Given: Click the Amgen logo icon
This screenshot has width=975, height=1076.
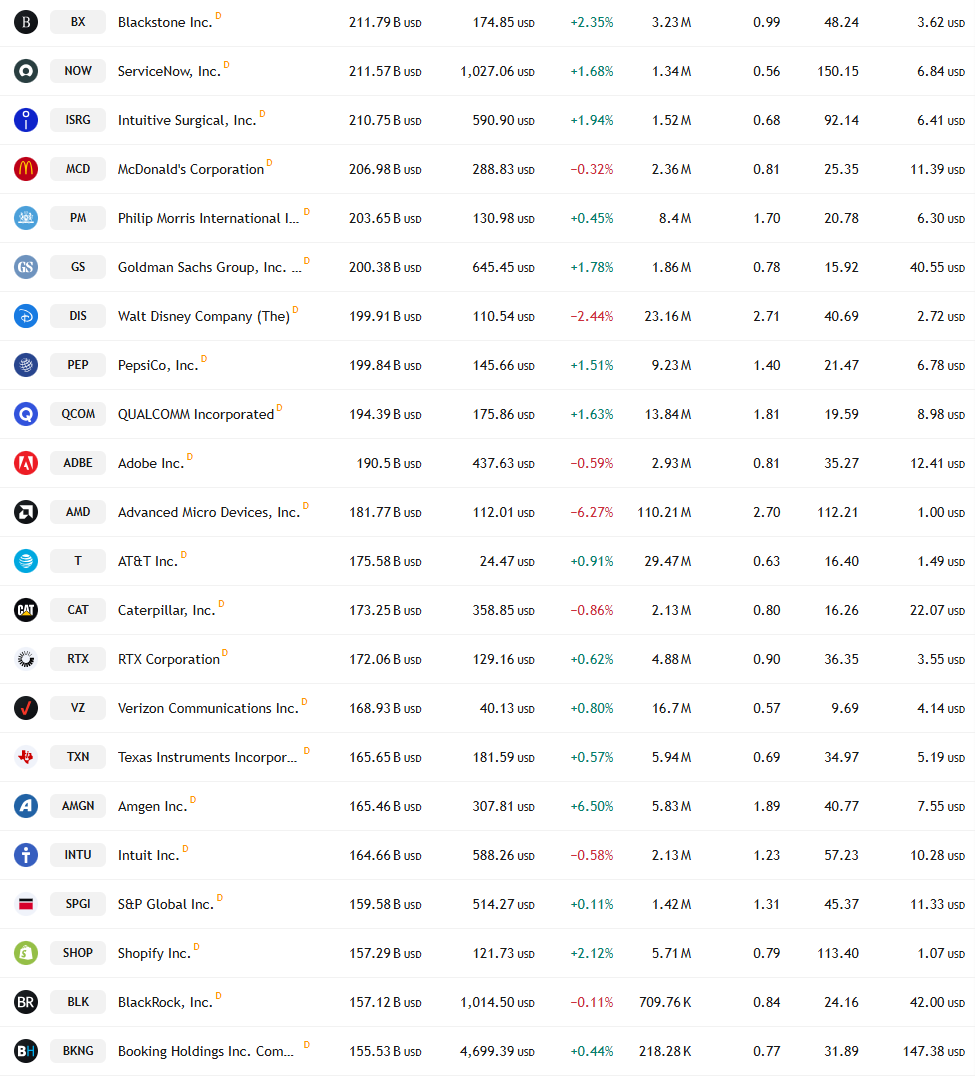Looking at the screenshot, I should tap(26, 806).
